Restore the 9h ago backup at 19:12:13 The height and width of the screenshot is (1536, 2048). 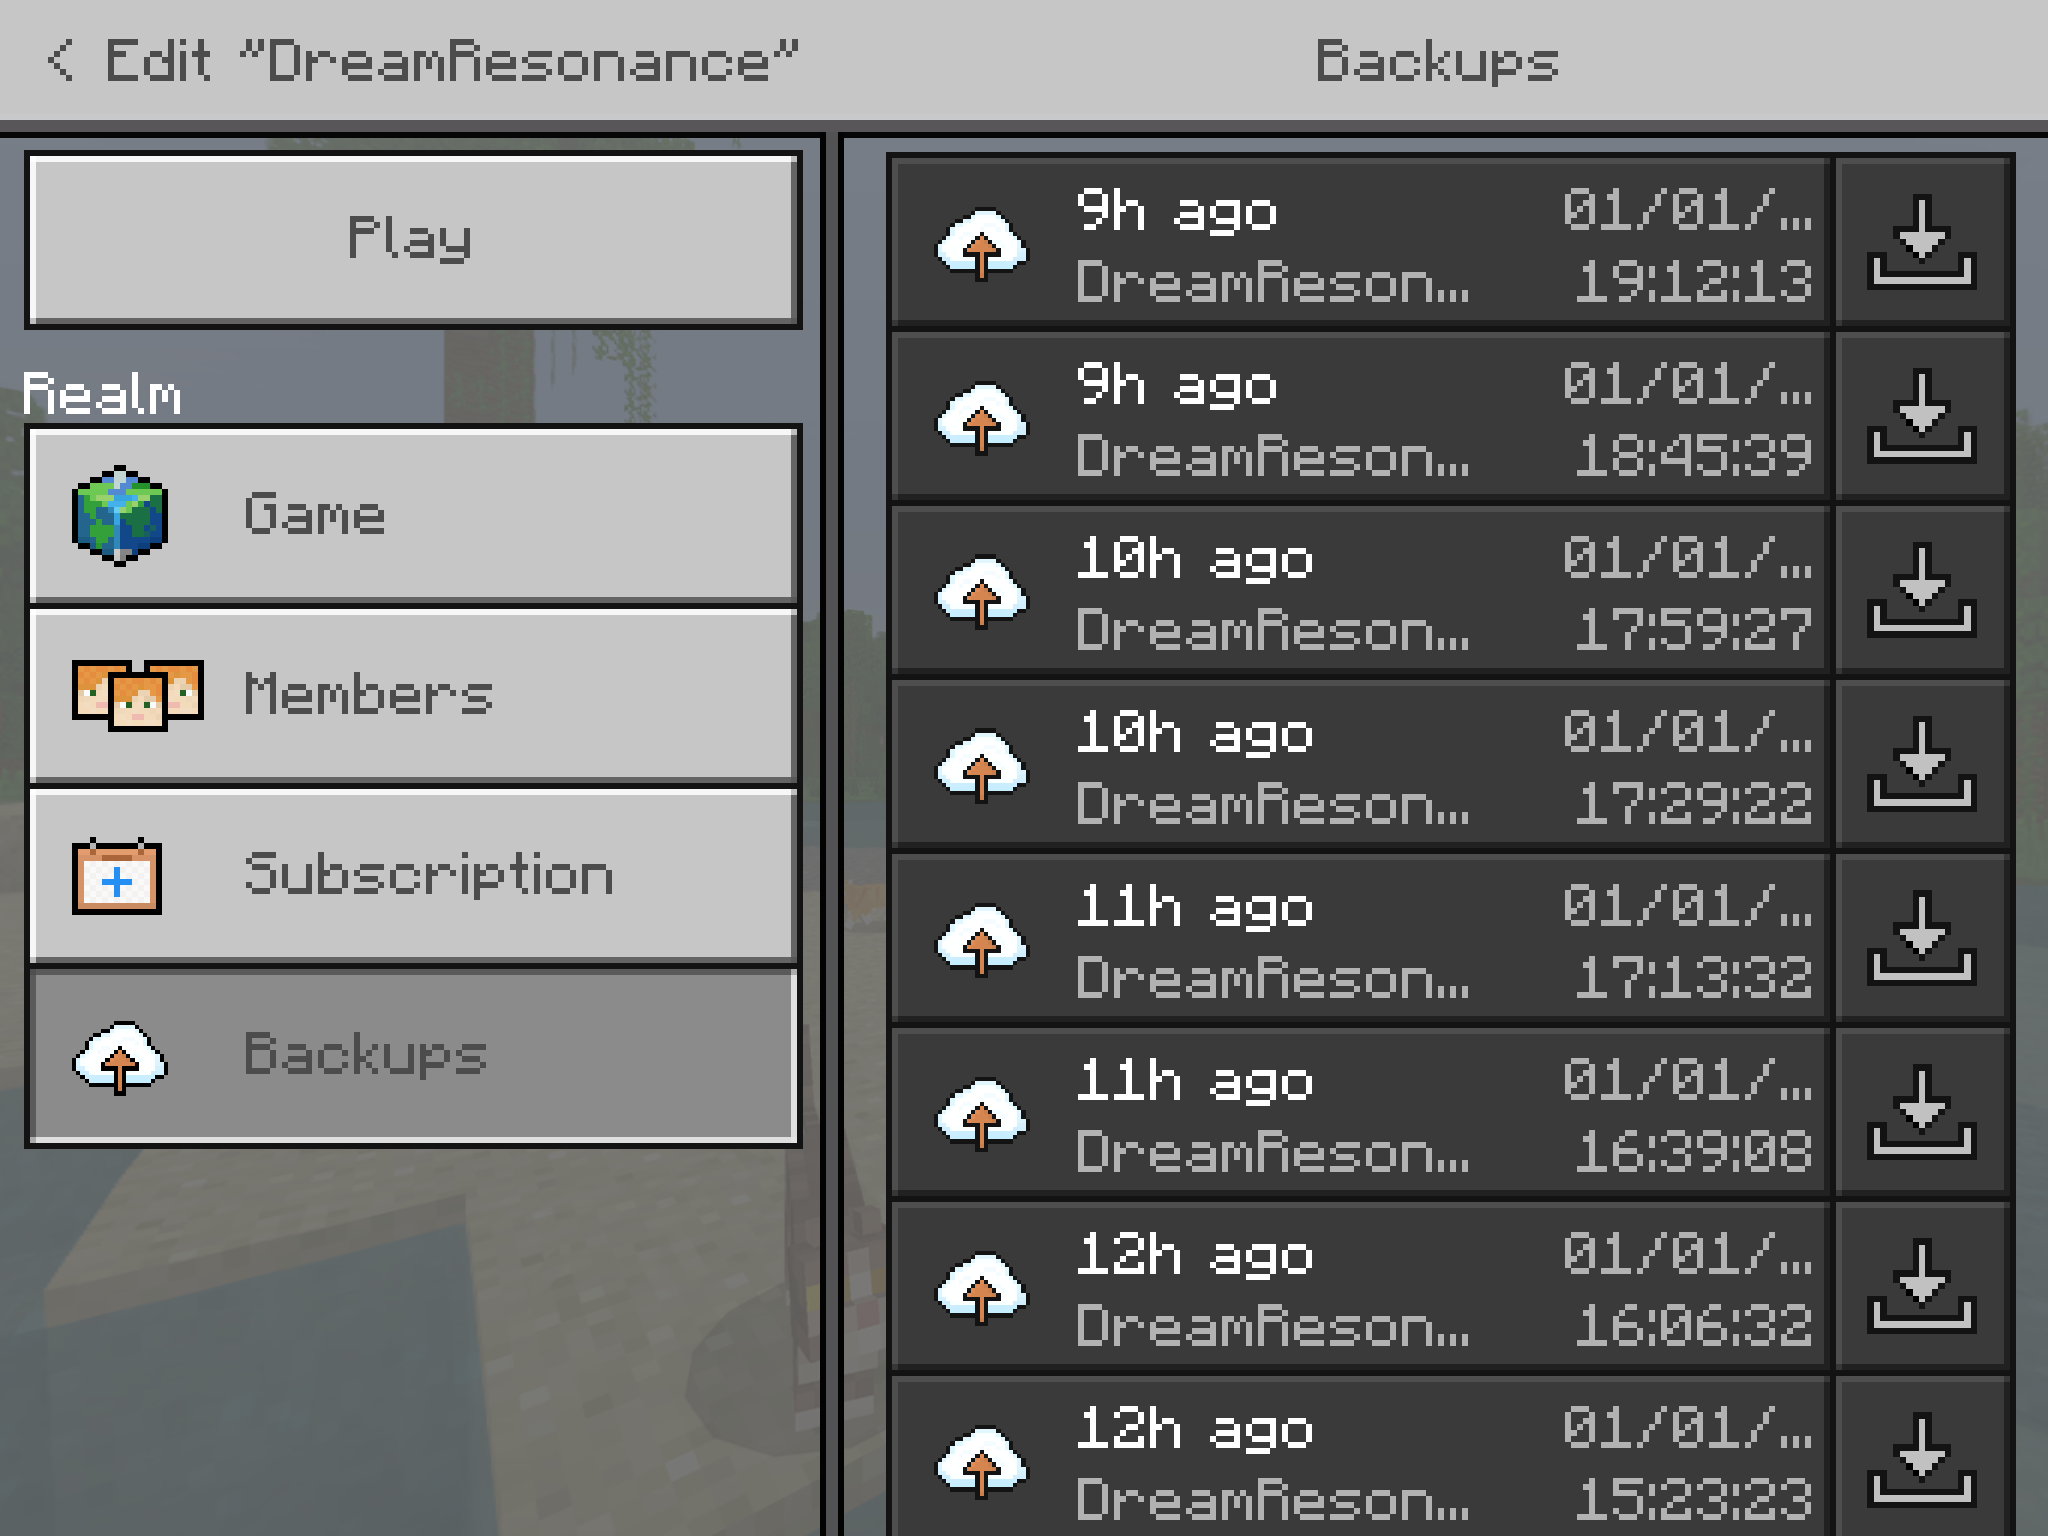pyautogui.click(x=1360, y=242)
